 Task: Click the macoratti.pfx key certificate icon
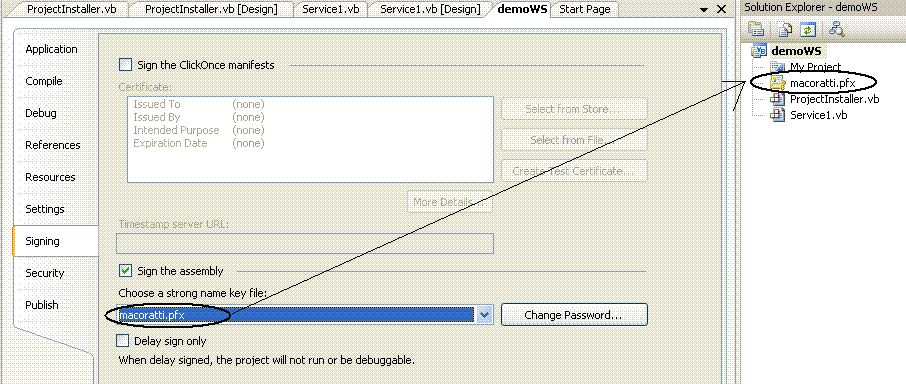[778, 83]
